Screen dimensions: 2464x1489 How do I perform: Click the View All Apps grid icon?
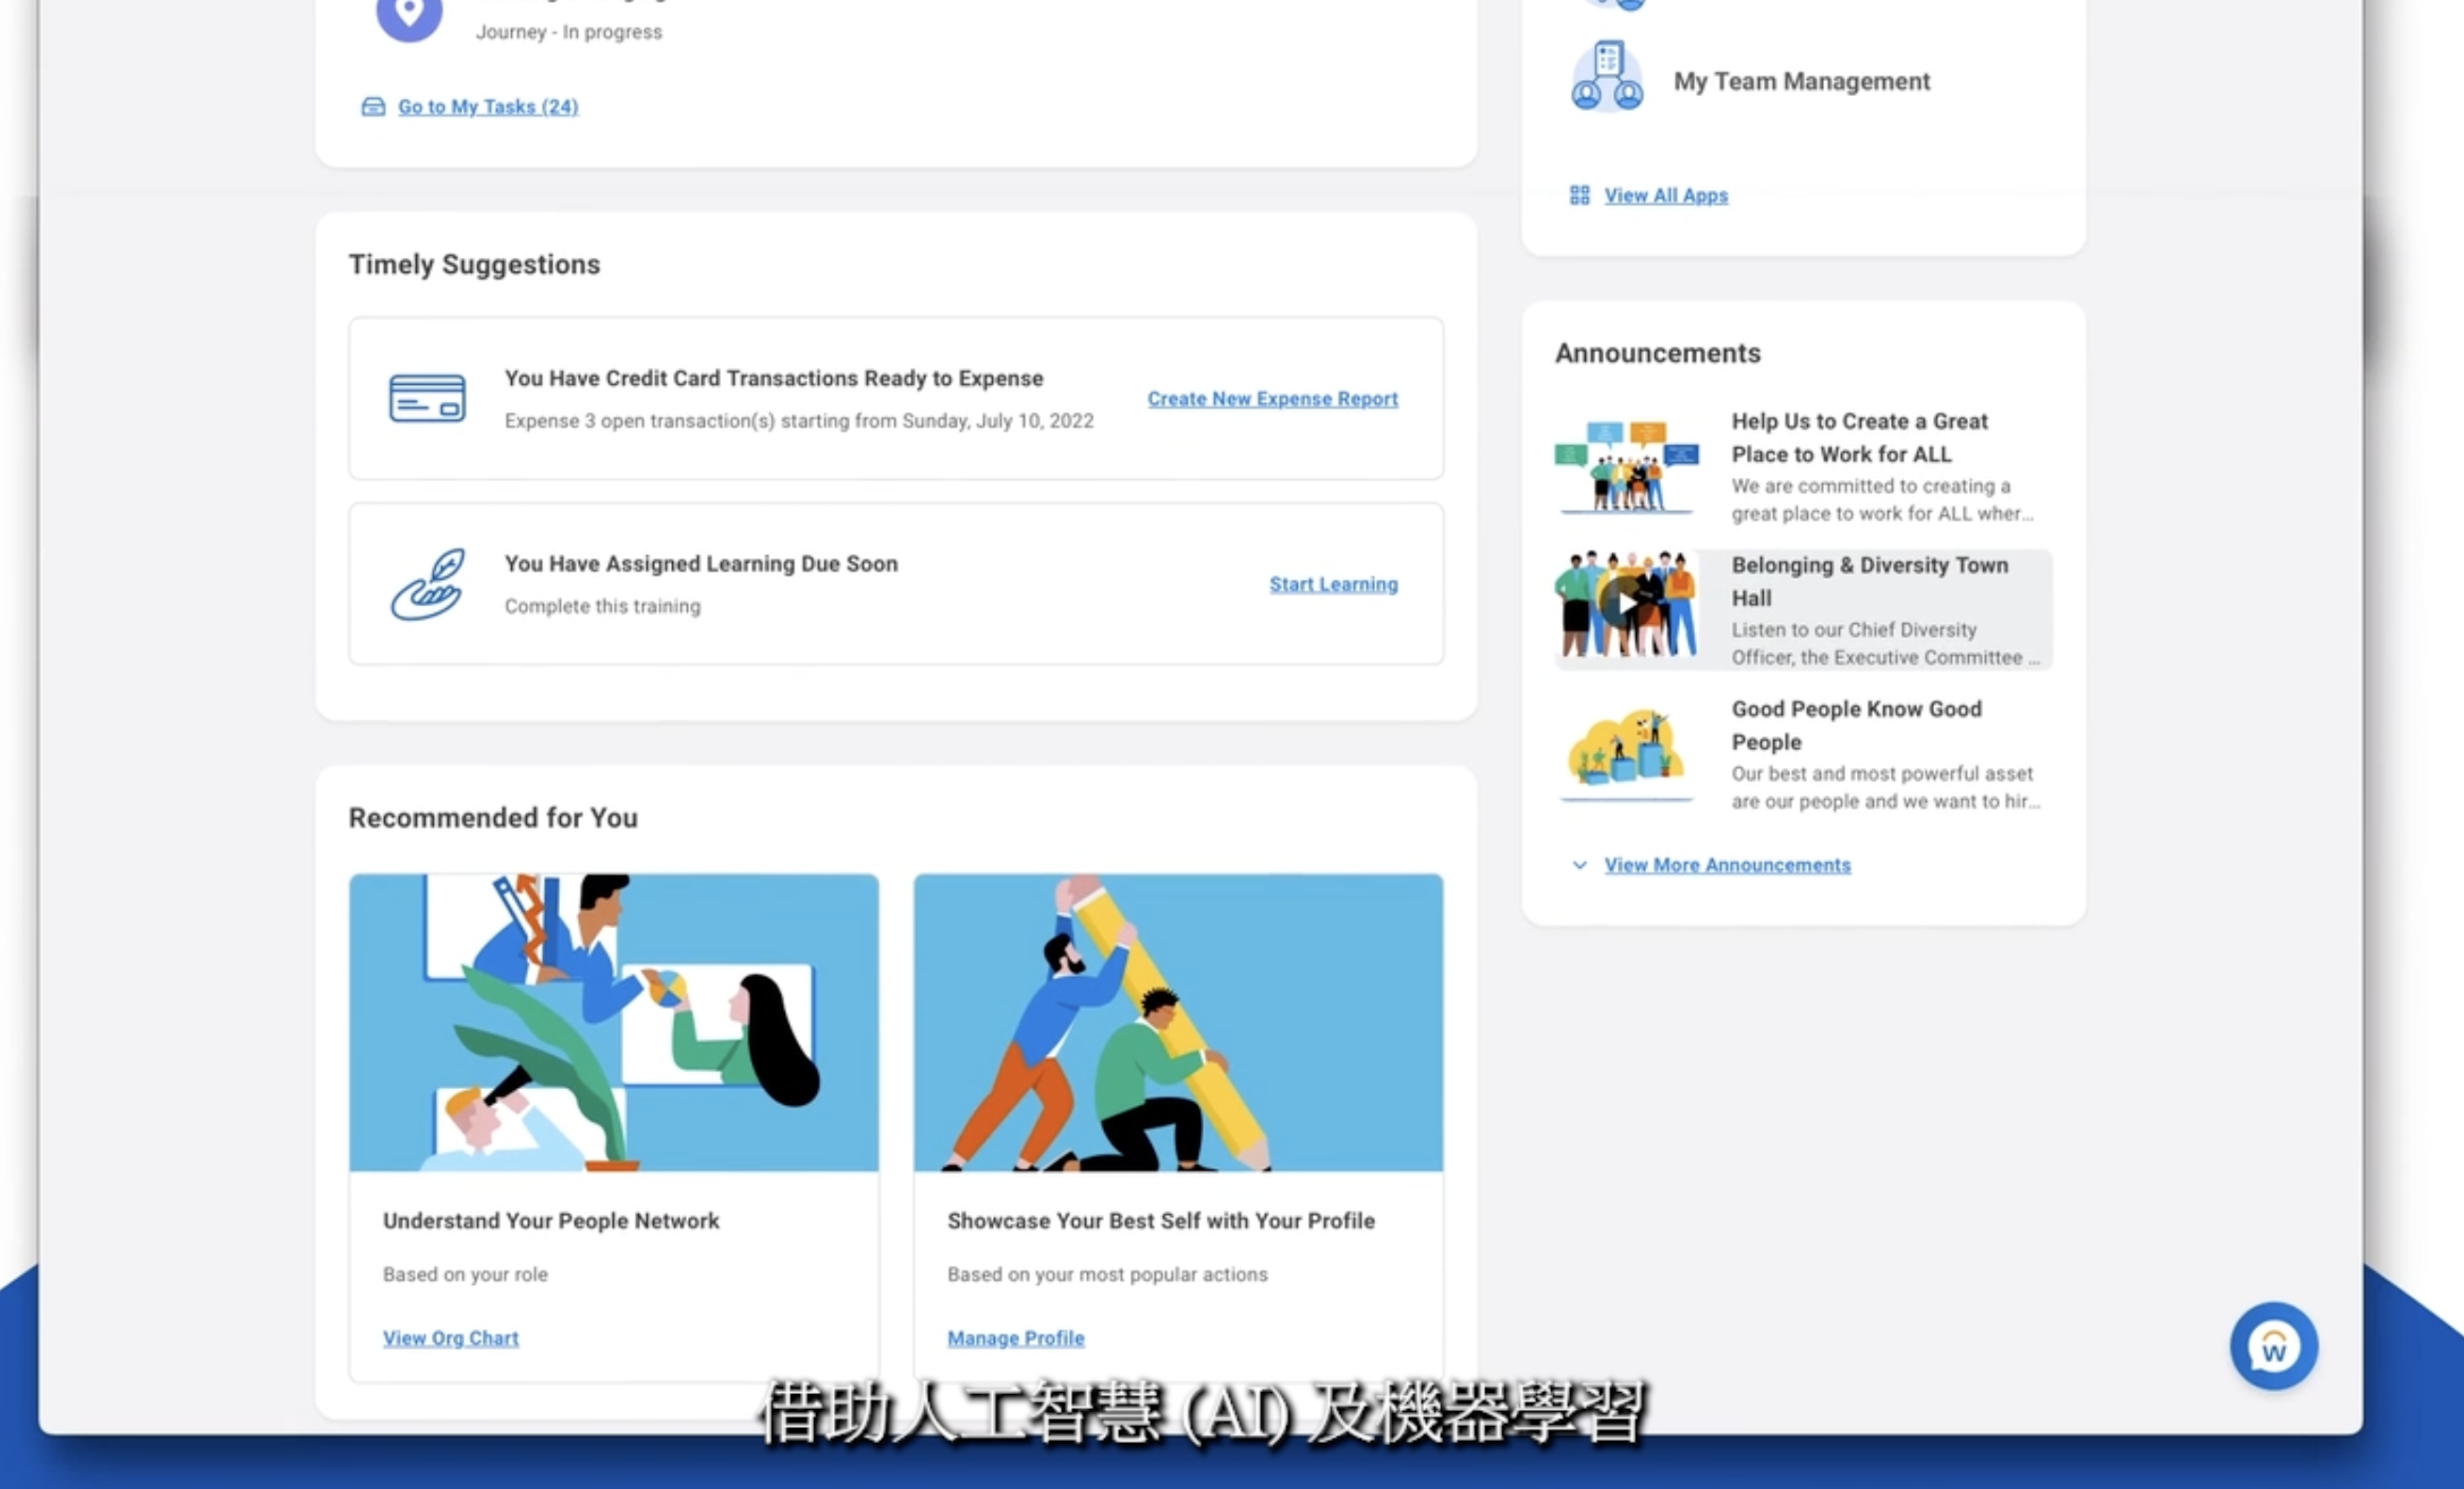(1580, 195)
